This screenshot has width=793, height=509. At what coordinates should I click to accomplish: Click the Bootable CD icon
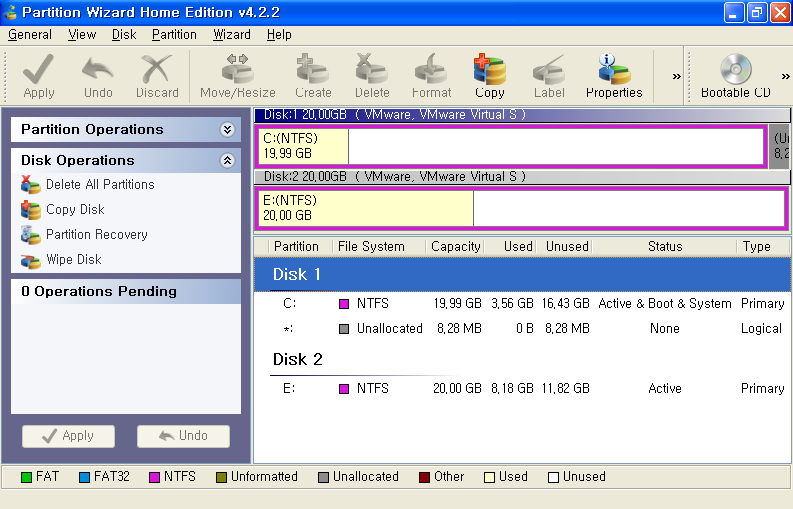click(735, 69)
